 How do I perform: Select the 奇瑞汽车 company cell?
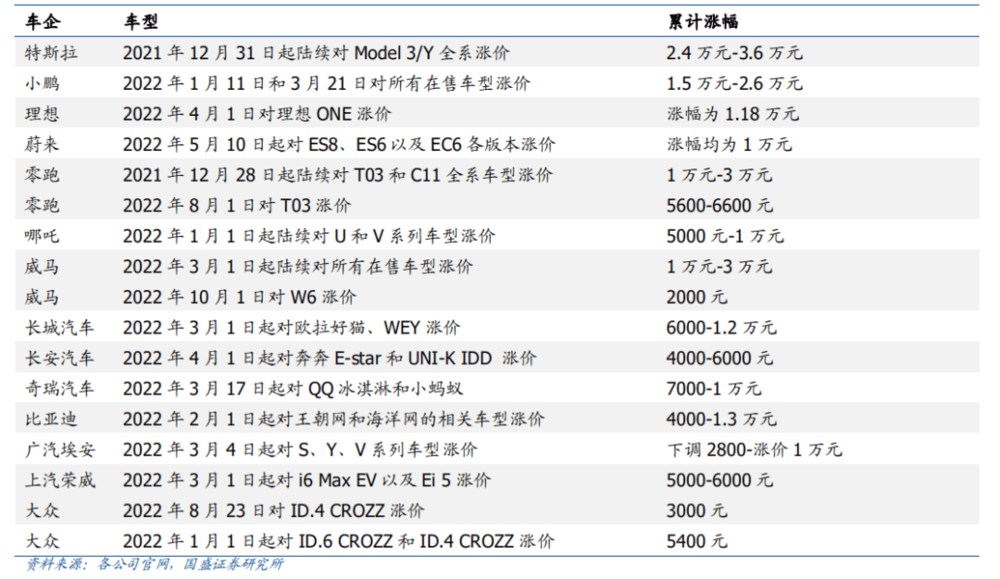tap(60, 389)
